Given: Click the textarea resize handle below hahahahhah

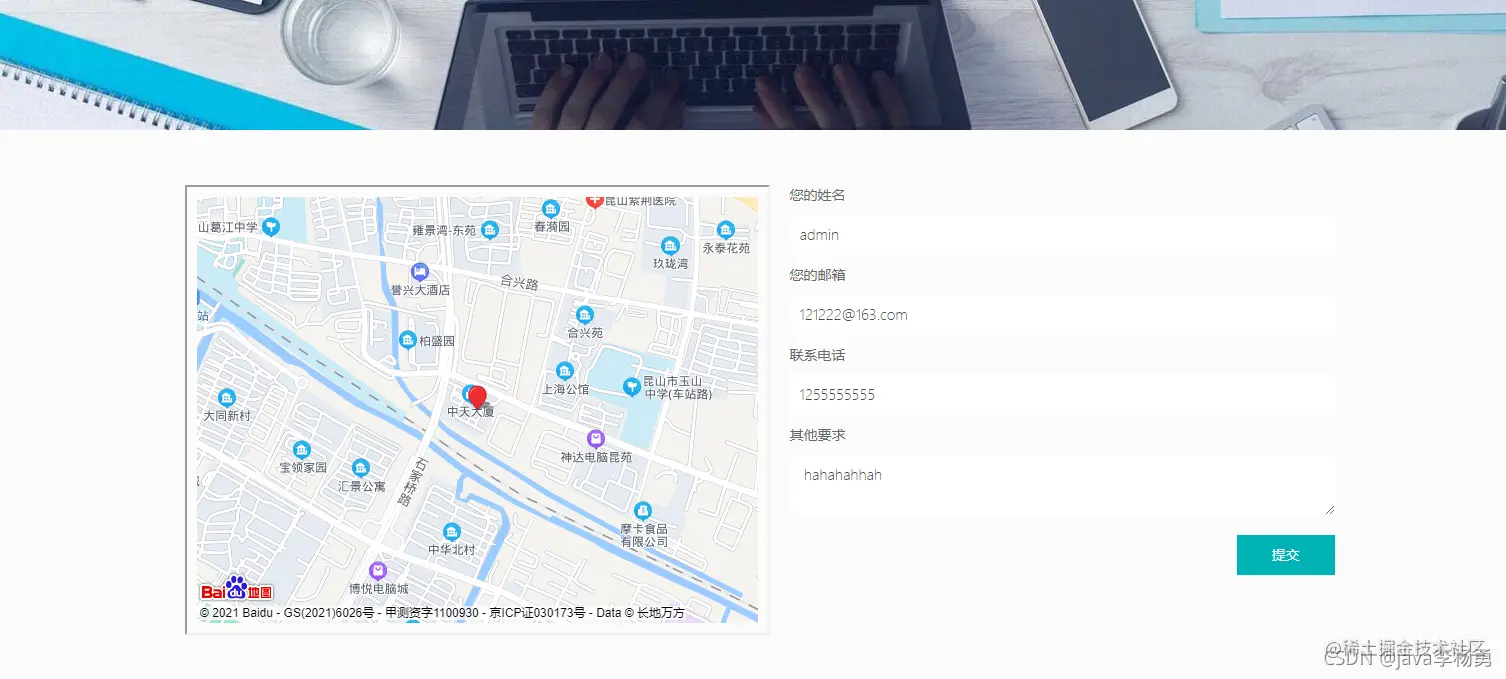Looking at the screenshot, I should (1330, 509).
